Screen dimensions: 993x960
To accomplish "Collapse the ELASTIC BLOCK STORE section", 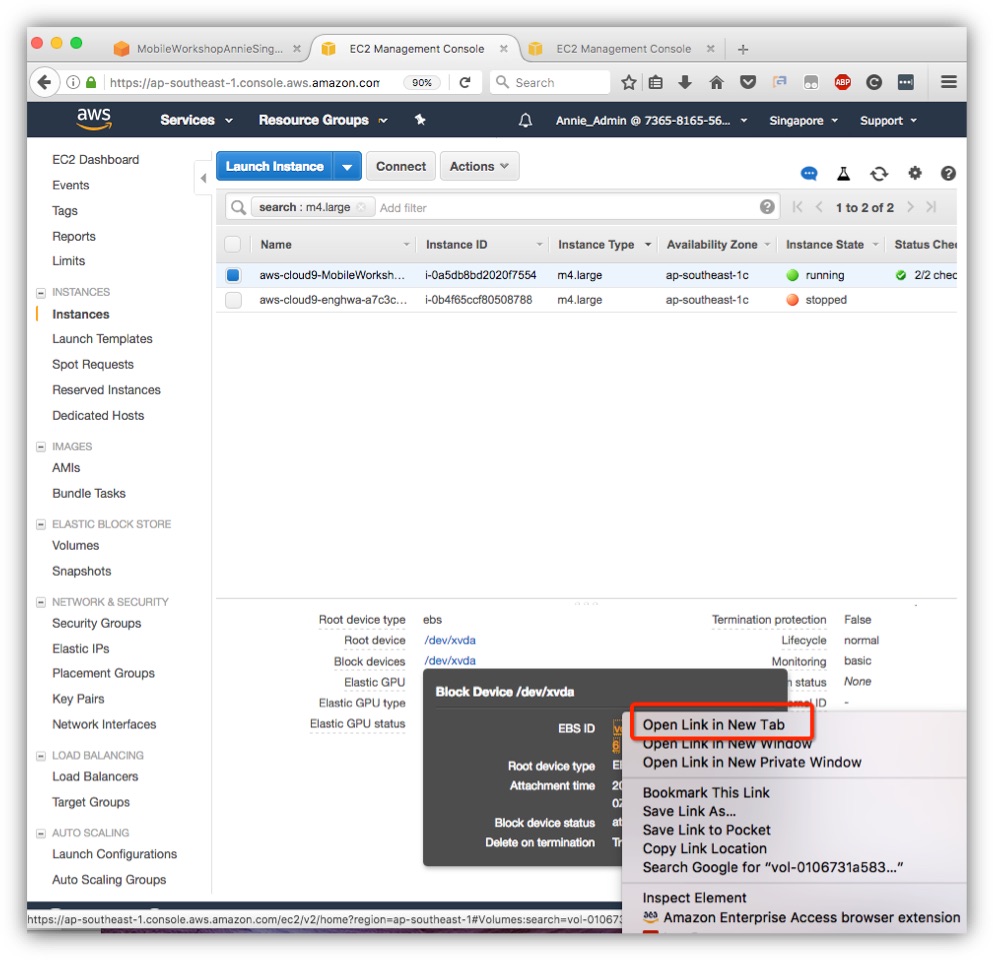I will tap(41, 524).
